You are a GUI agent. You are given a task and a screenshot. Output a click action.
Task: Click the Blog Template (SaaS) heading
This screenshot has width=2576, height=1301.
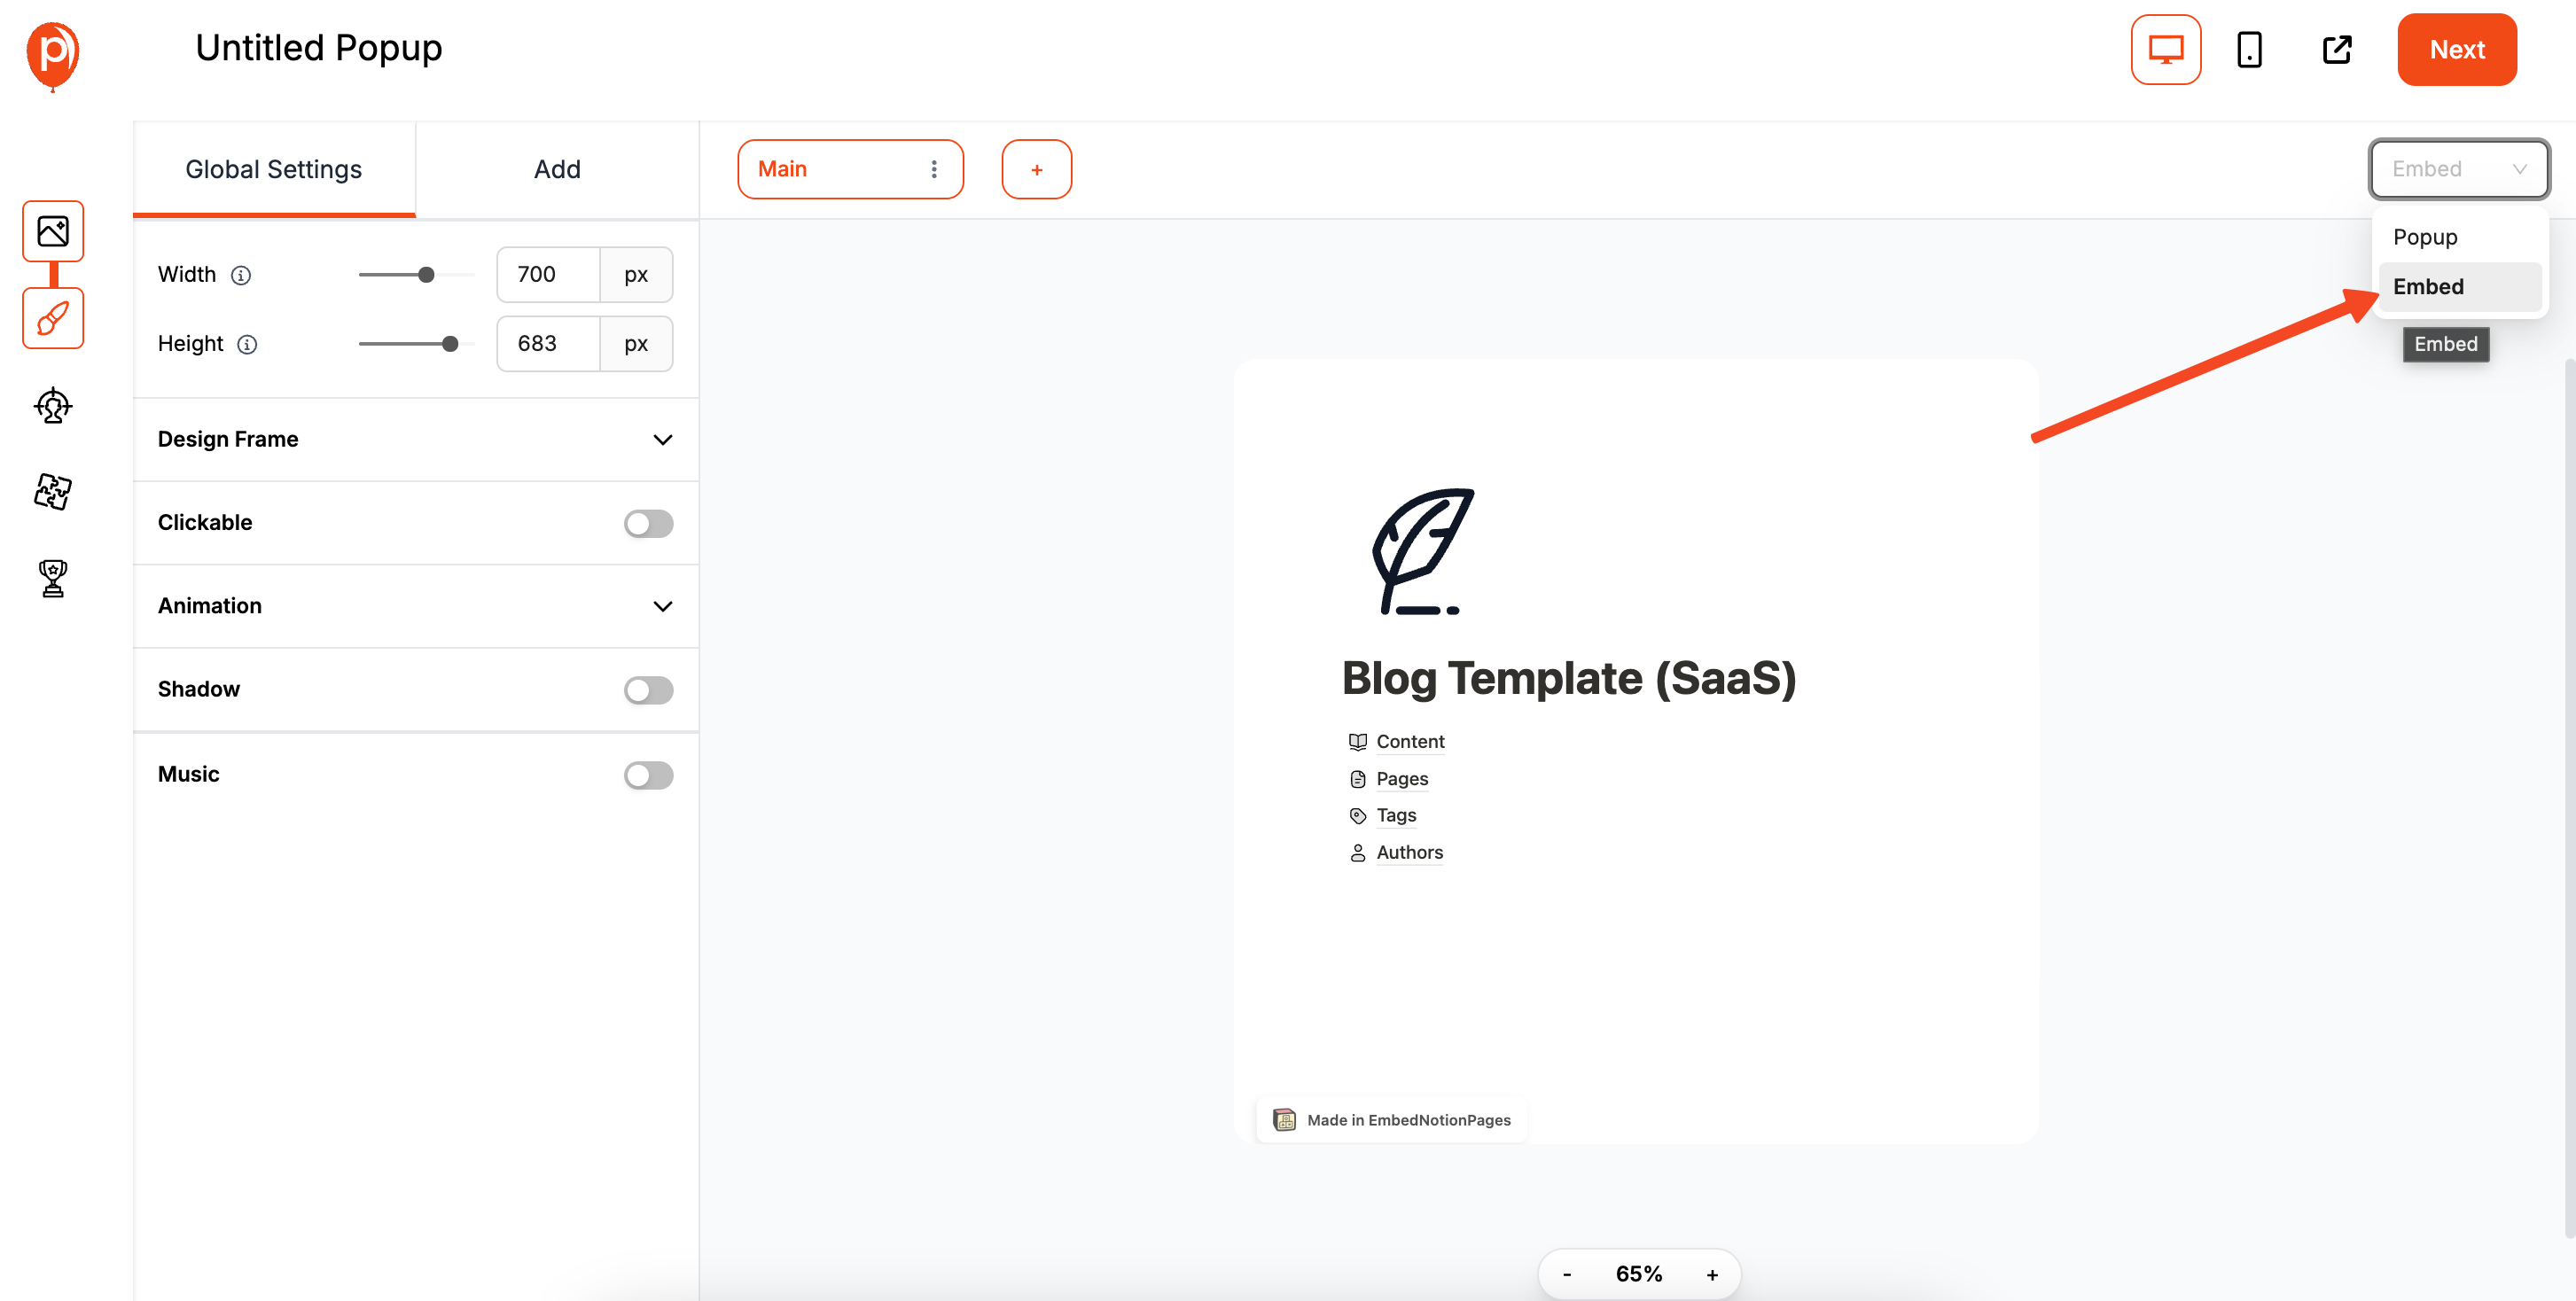click(1568, 679)
